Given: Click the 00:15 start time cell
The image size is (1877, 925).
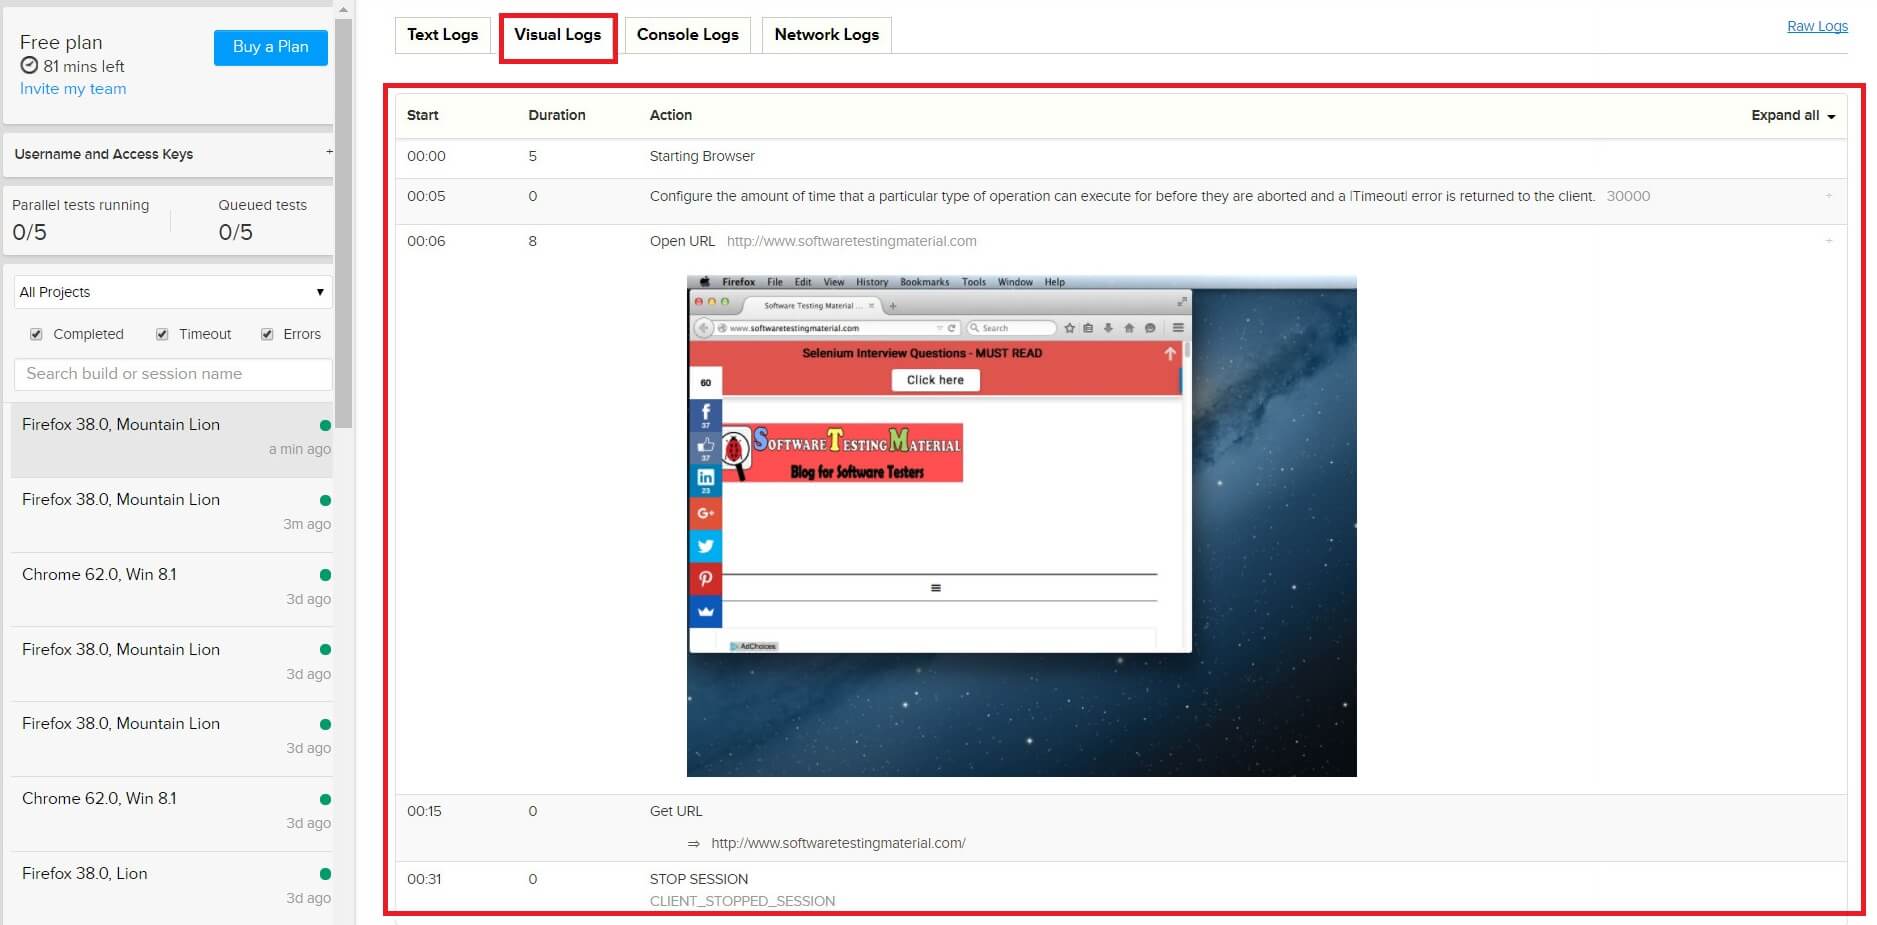Looking at the screenshot, I should 424,811.
